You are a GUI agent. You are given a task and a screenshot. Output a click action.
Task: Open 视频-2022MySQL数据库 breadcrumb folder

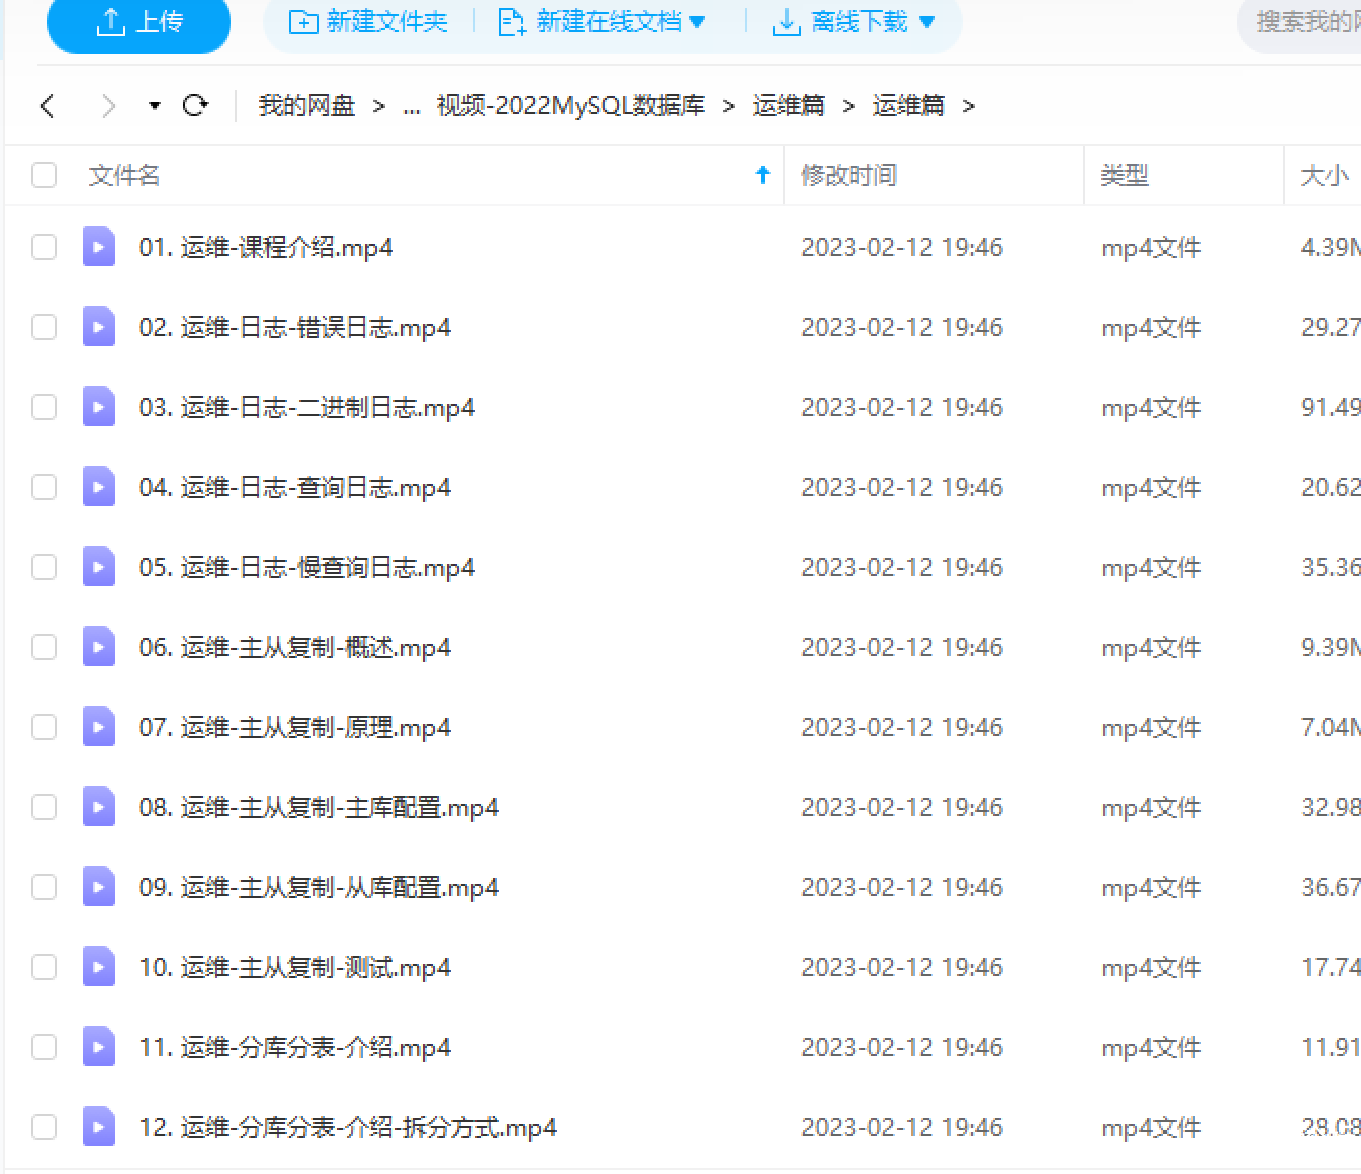571,105
